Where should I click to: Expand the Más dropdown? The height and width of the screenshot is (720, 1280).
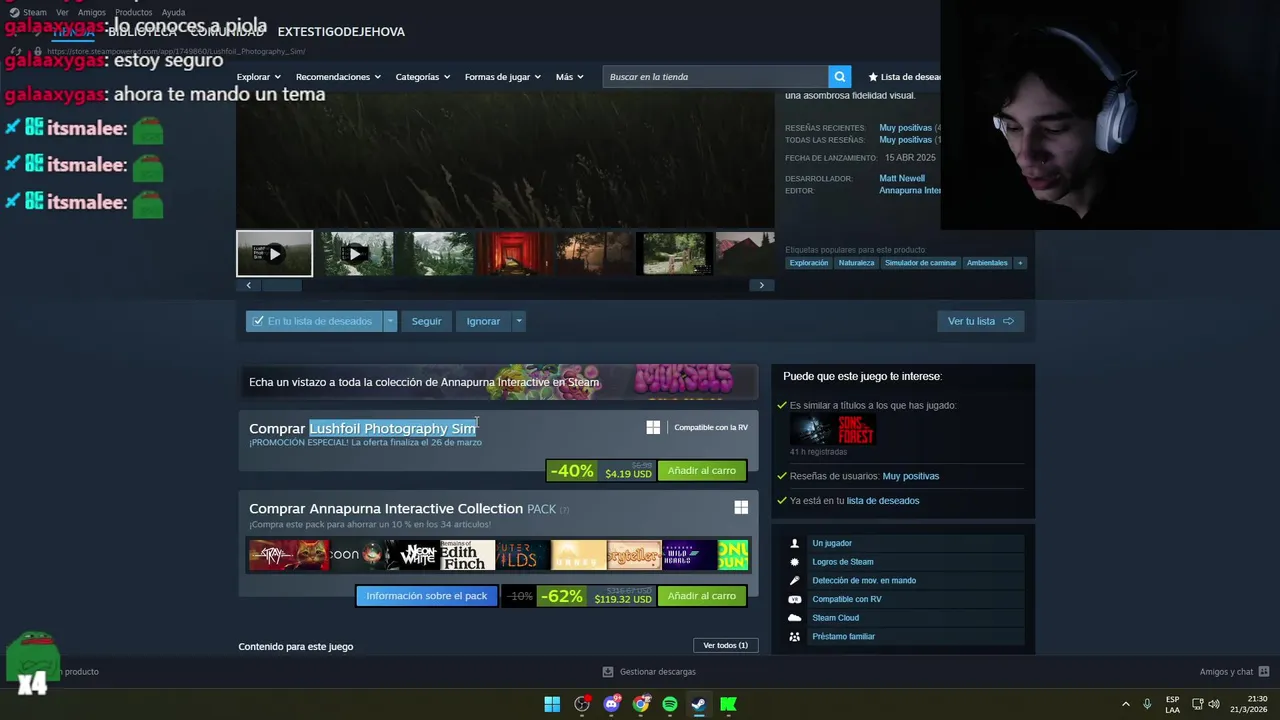[x=569, y=77]
